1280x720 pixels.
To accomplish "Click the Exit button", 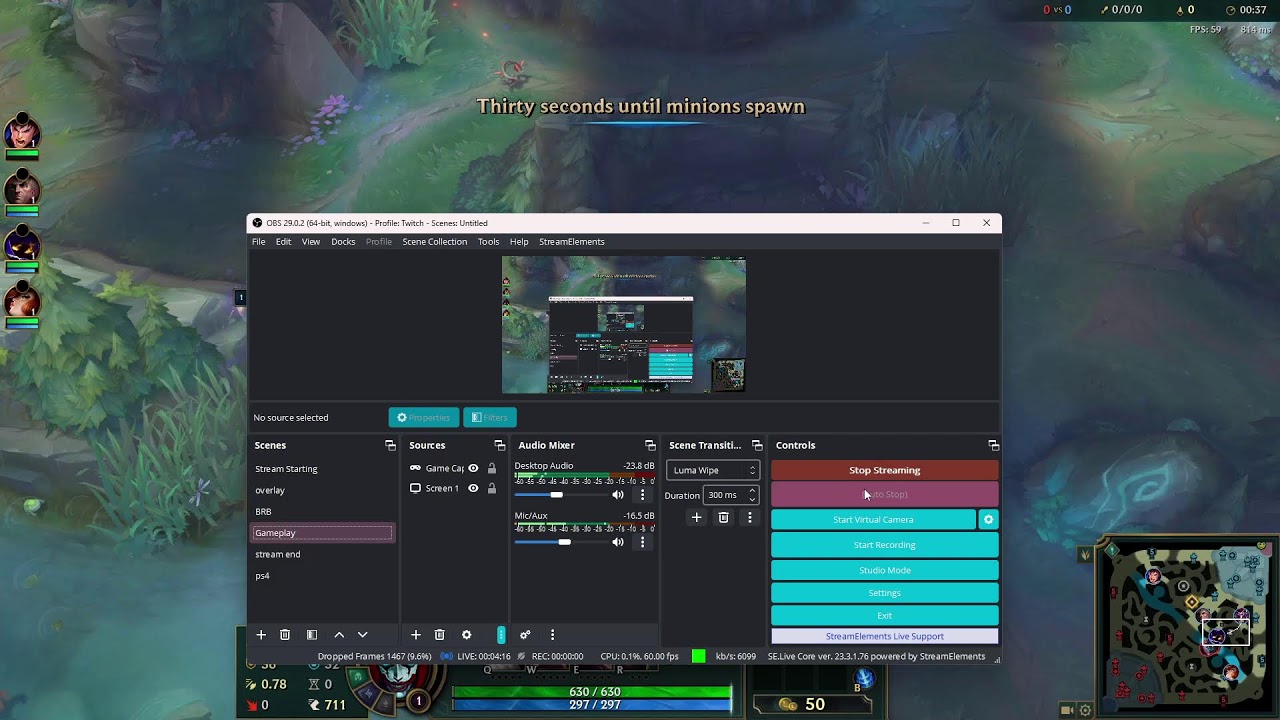I will point(885,616).
